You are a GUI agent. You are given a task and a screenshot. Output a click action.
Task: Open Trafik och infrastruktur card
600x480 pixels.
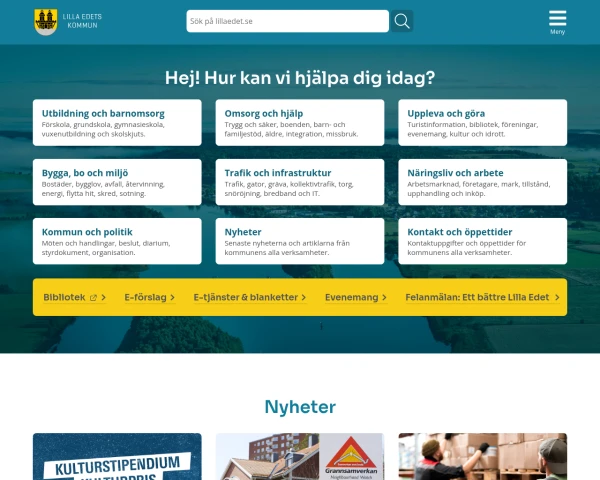(x=300, y=182)
